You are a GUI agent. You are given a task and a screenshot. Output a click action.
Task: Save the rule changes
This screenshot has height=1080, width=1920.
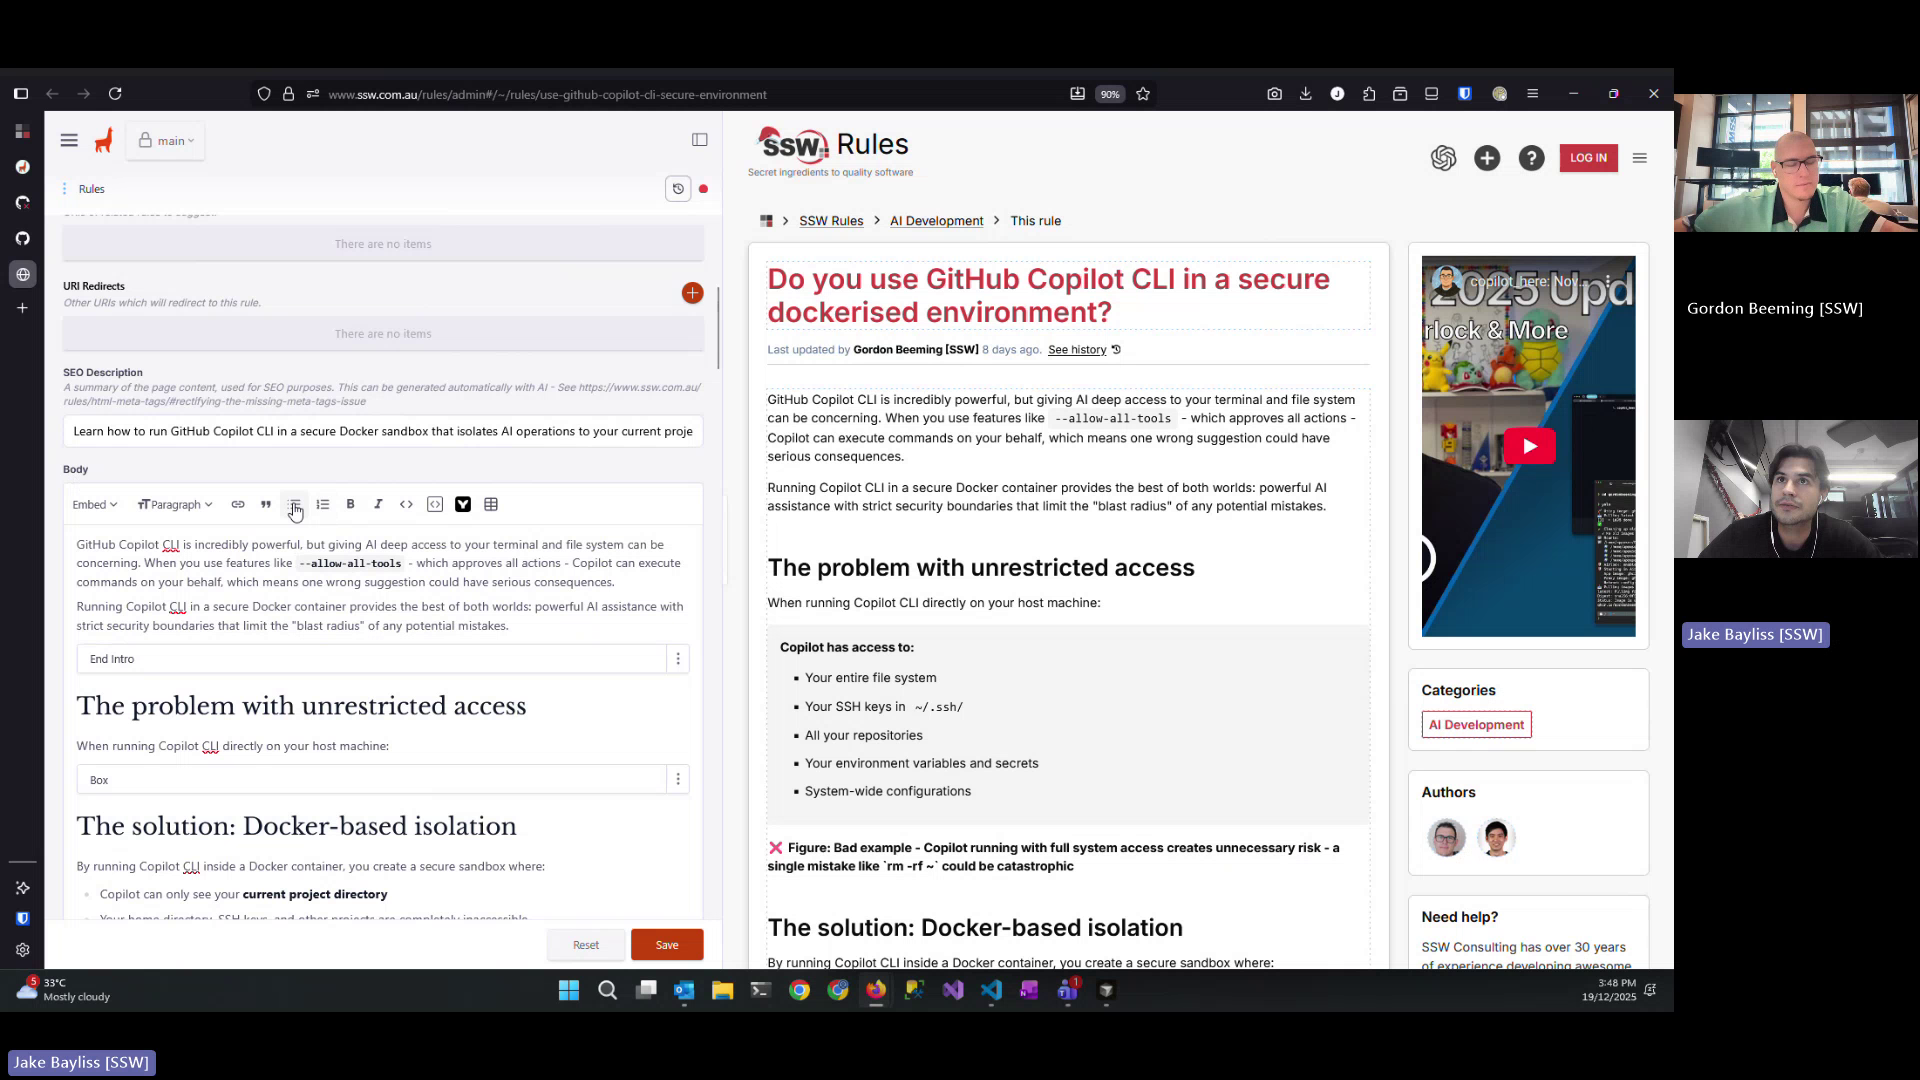point(667,945)
